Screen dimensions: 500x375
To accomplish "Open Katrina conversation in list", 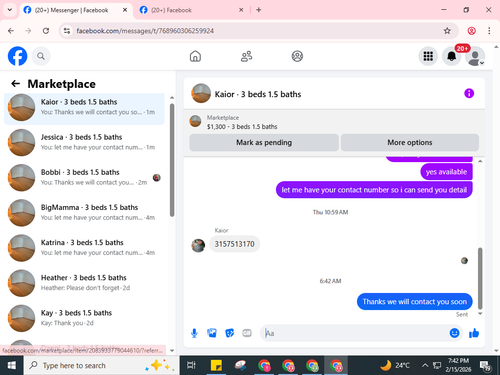I will [x=84, y=248].
